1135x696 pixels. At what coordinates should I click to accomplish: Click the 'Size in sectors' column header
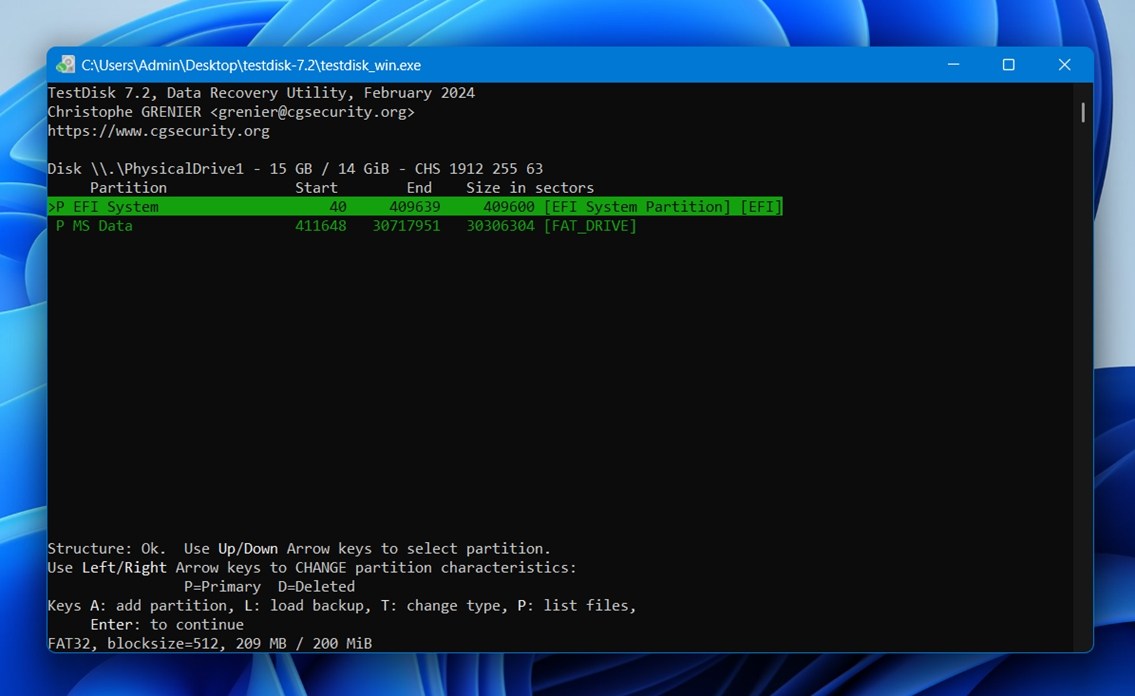[x=530, y=187]
